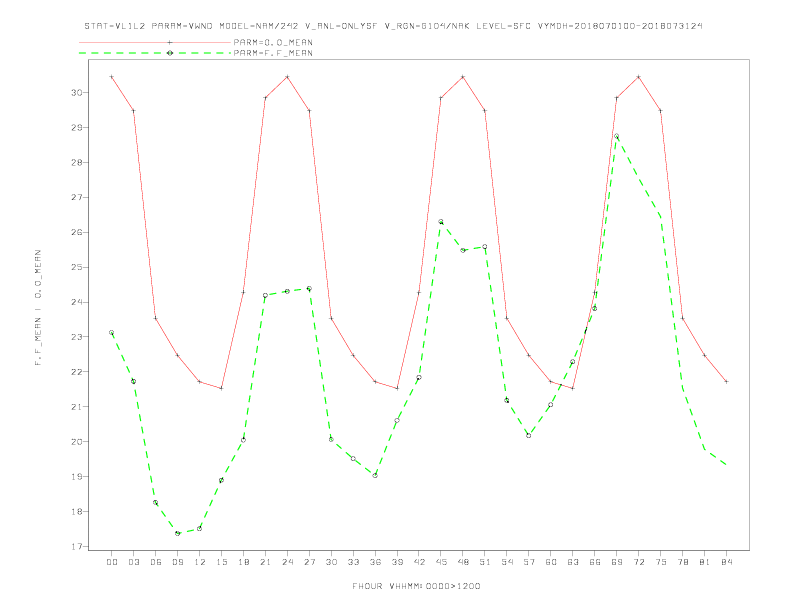Select red O.O_MEAN data point at hour 15
The width and height of the screenshot is (792, 612).
click(x=221, y=388)
